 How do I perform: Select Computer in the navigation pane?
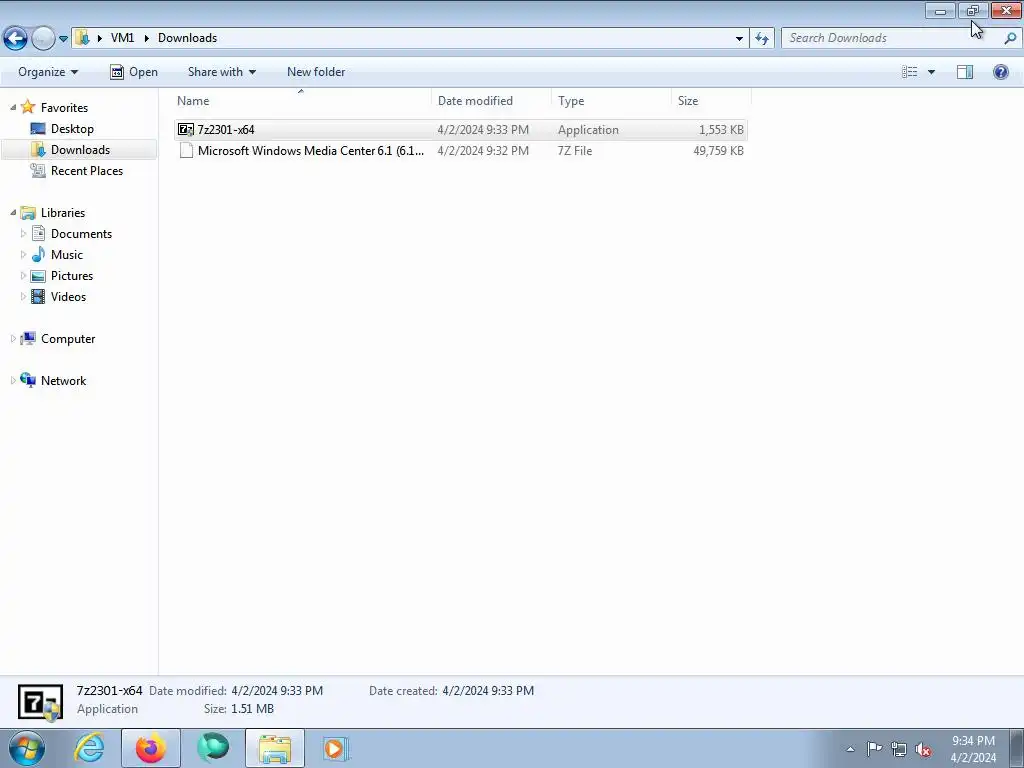click(68, 338)
